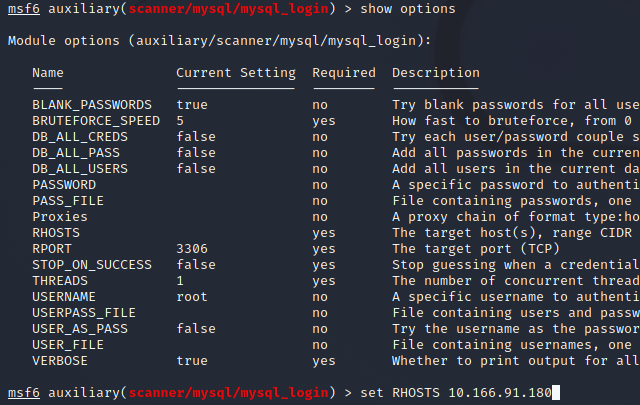640x405 pixels.
Task: Click the RPORT value 3306
Action: [x=192, y=248]
